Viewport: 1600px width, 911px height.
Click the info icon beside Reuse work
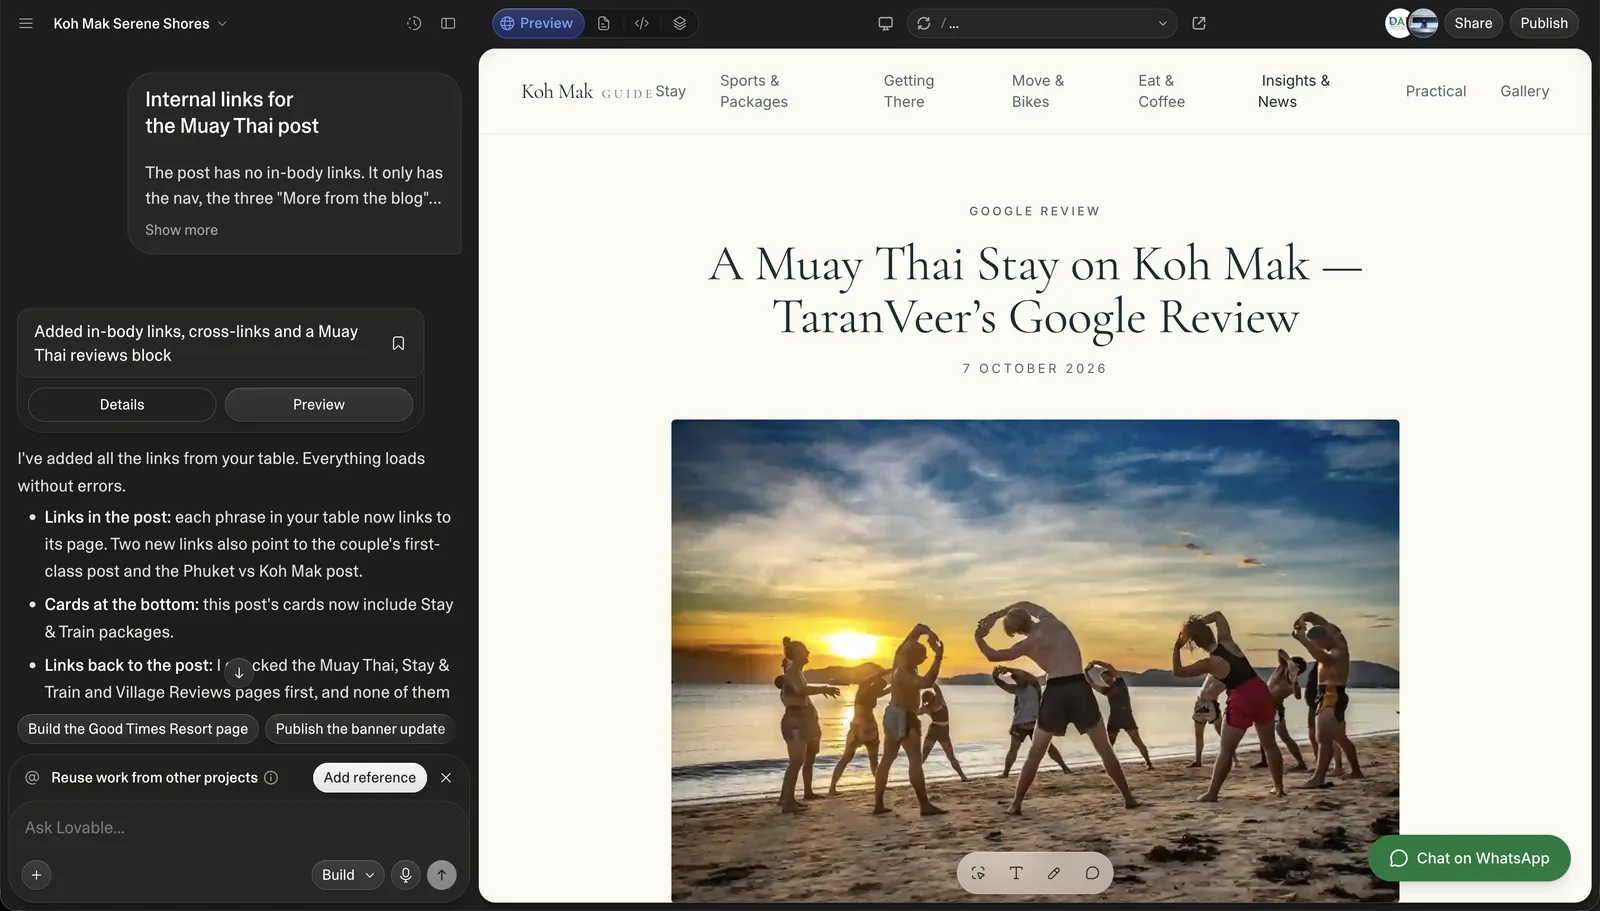click(x=271, y=777)
